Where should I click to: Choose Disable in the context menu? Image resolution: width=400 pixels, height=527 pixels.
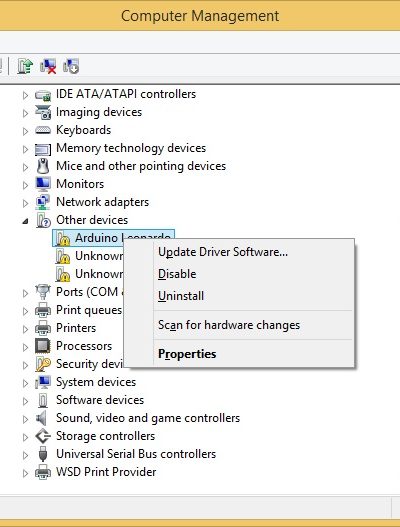pos(177,274)
